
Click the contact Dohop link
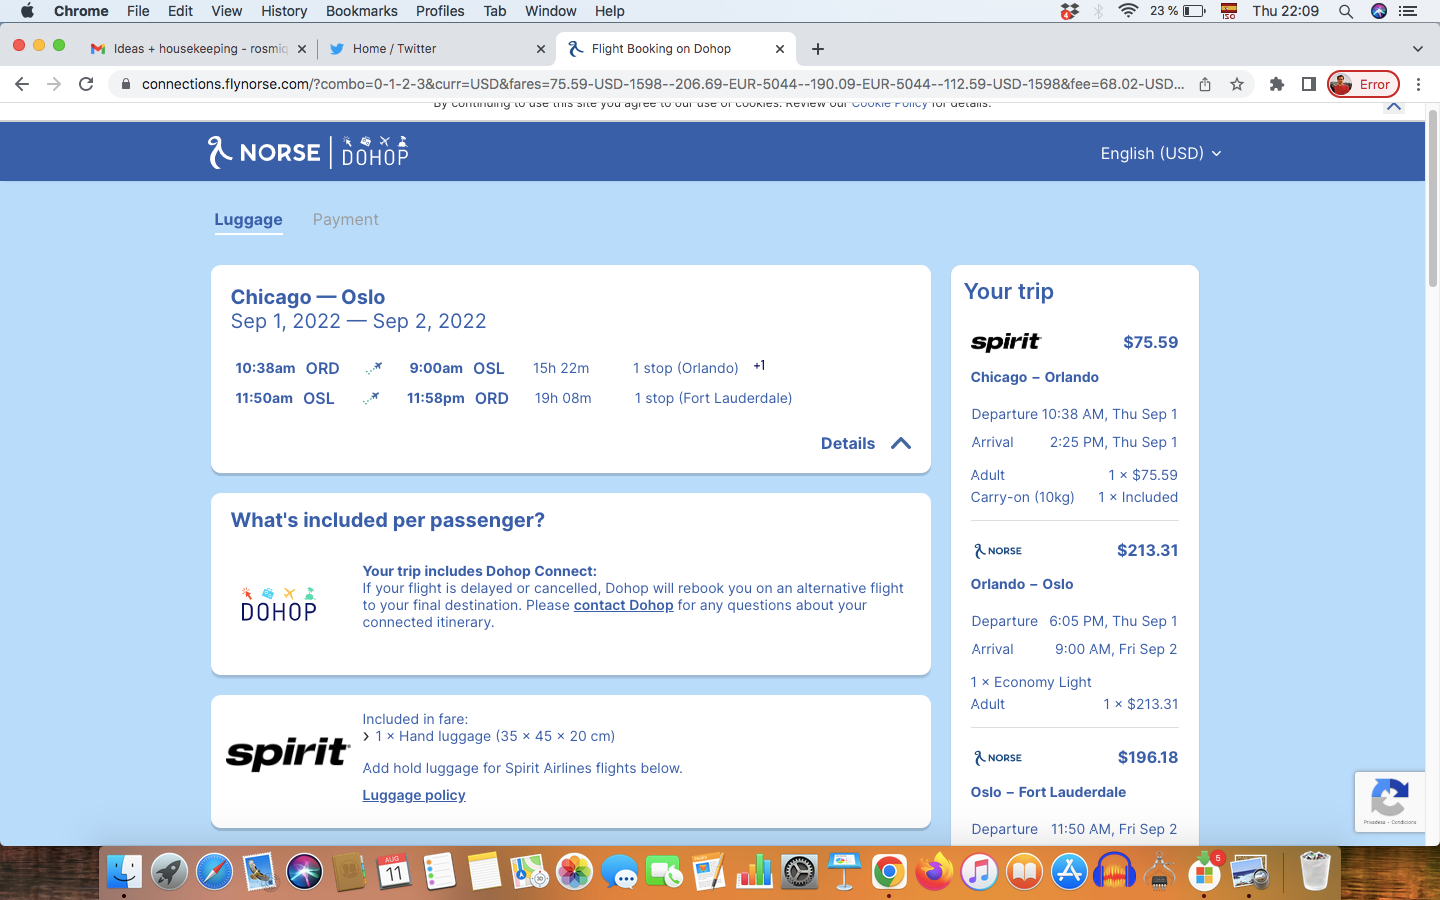coord(623,605)
